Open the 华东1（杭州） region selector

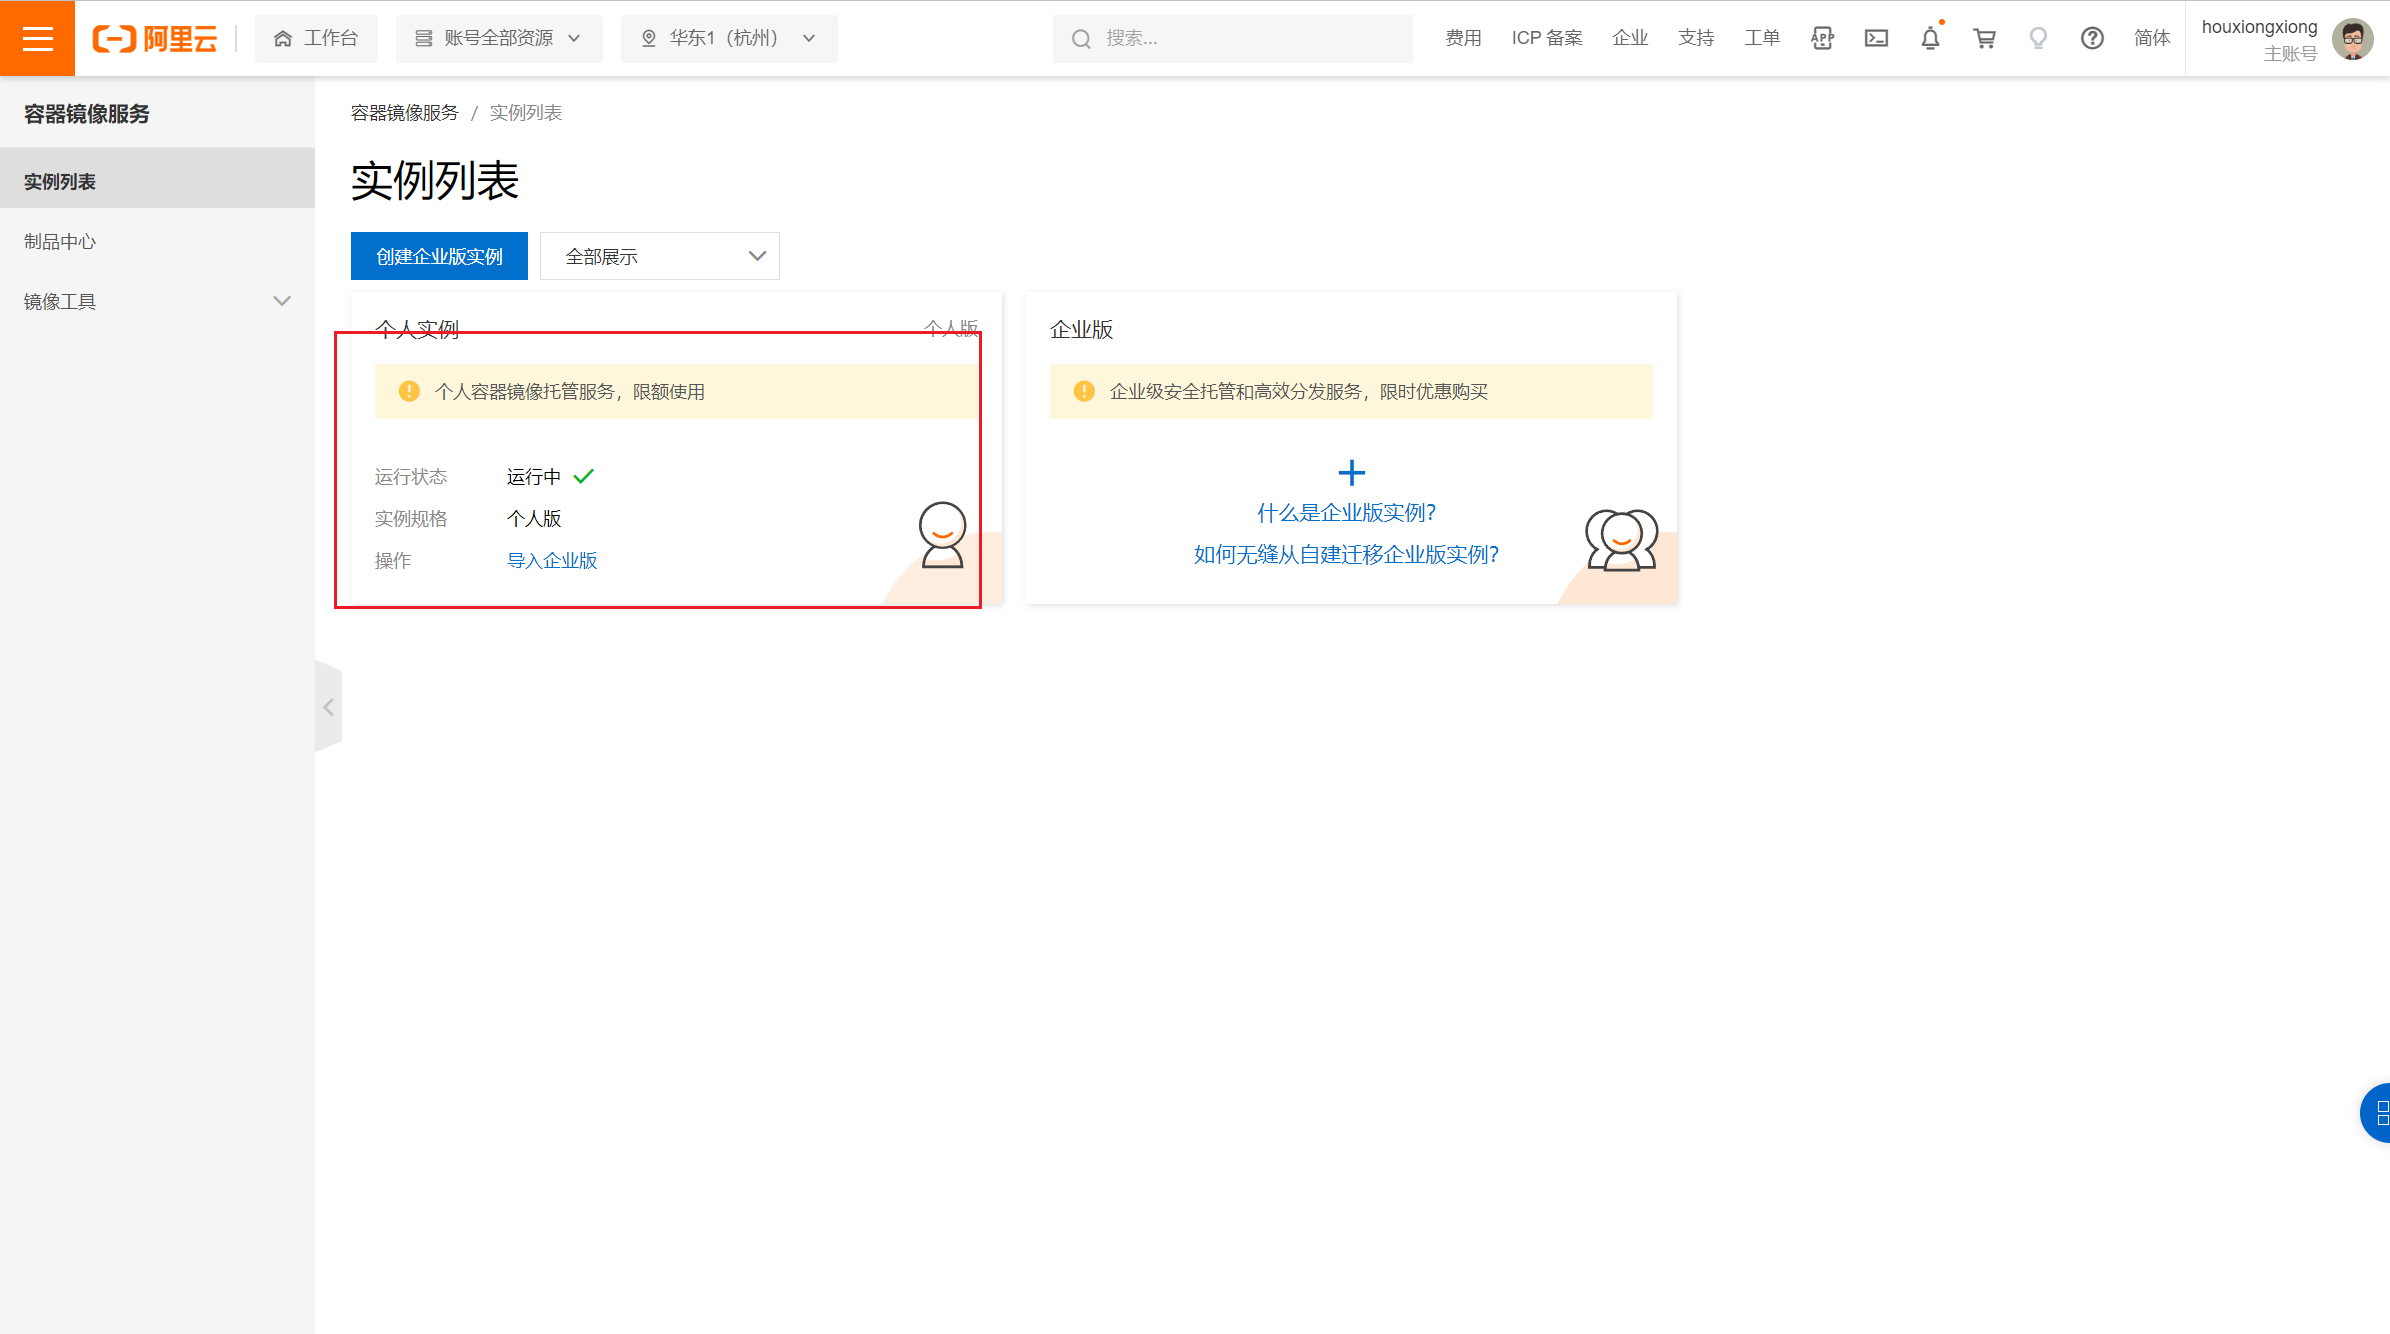[x=729, y=38]
